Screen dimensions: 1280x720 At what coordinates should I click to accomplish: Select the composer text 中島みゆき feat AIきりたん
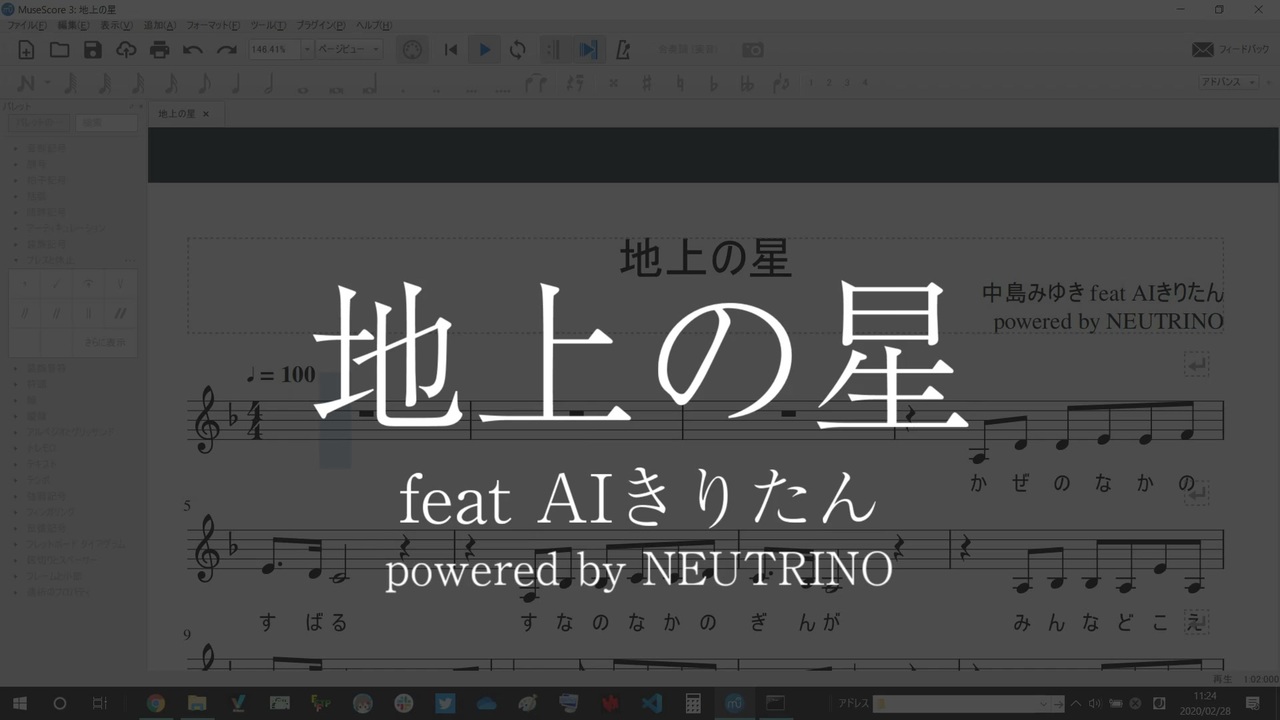(1103, 293)
